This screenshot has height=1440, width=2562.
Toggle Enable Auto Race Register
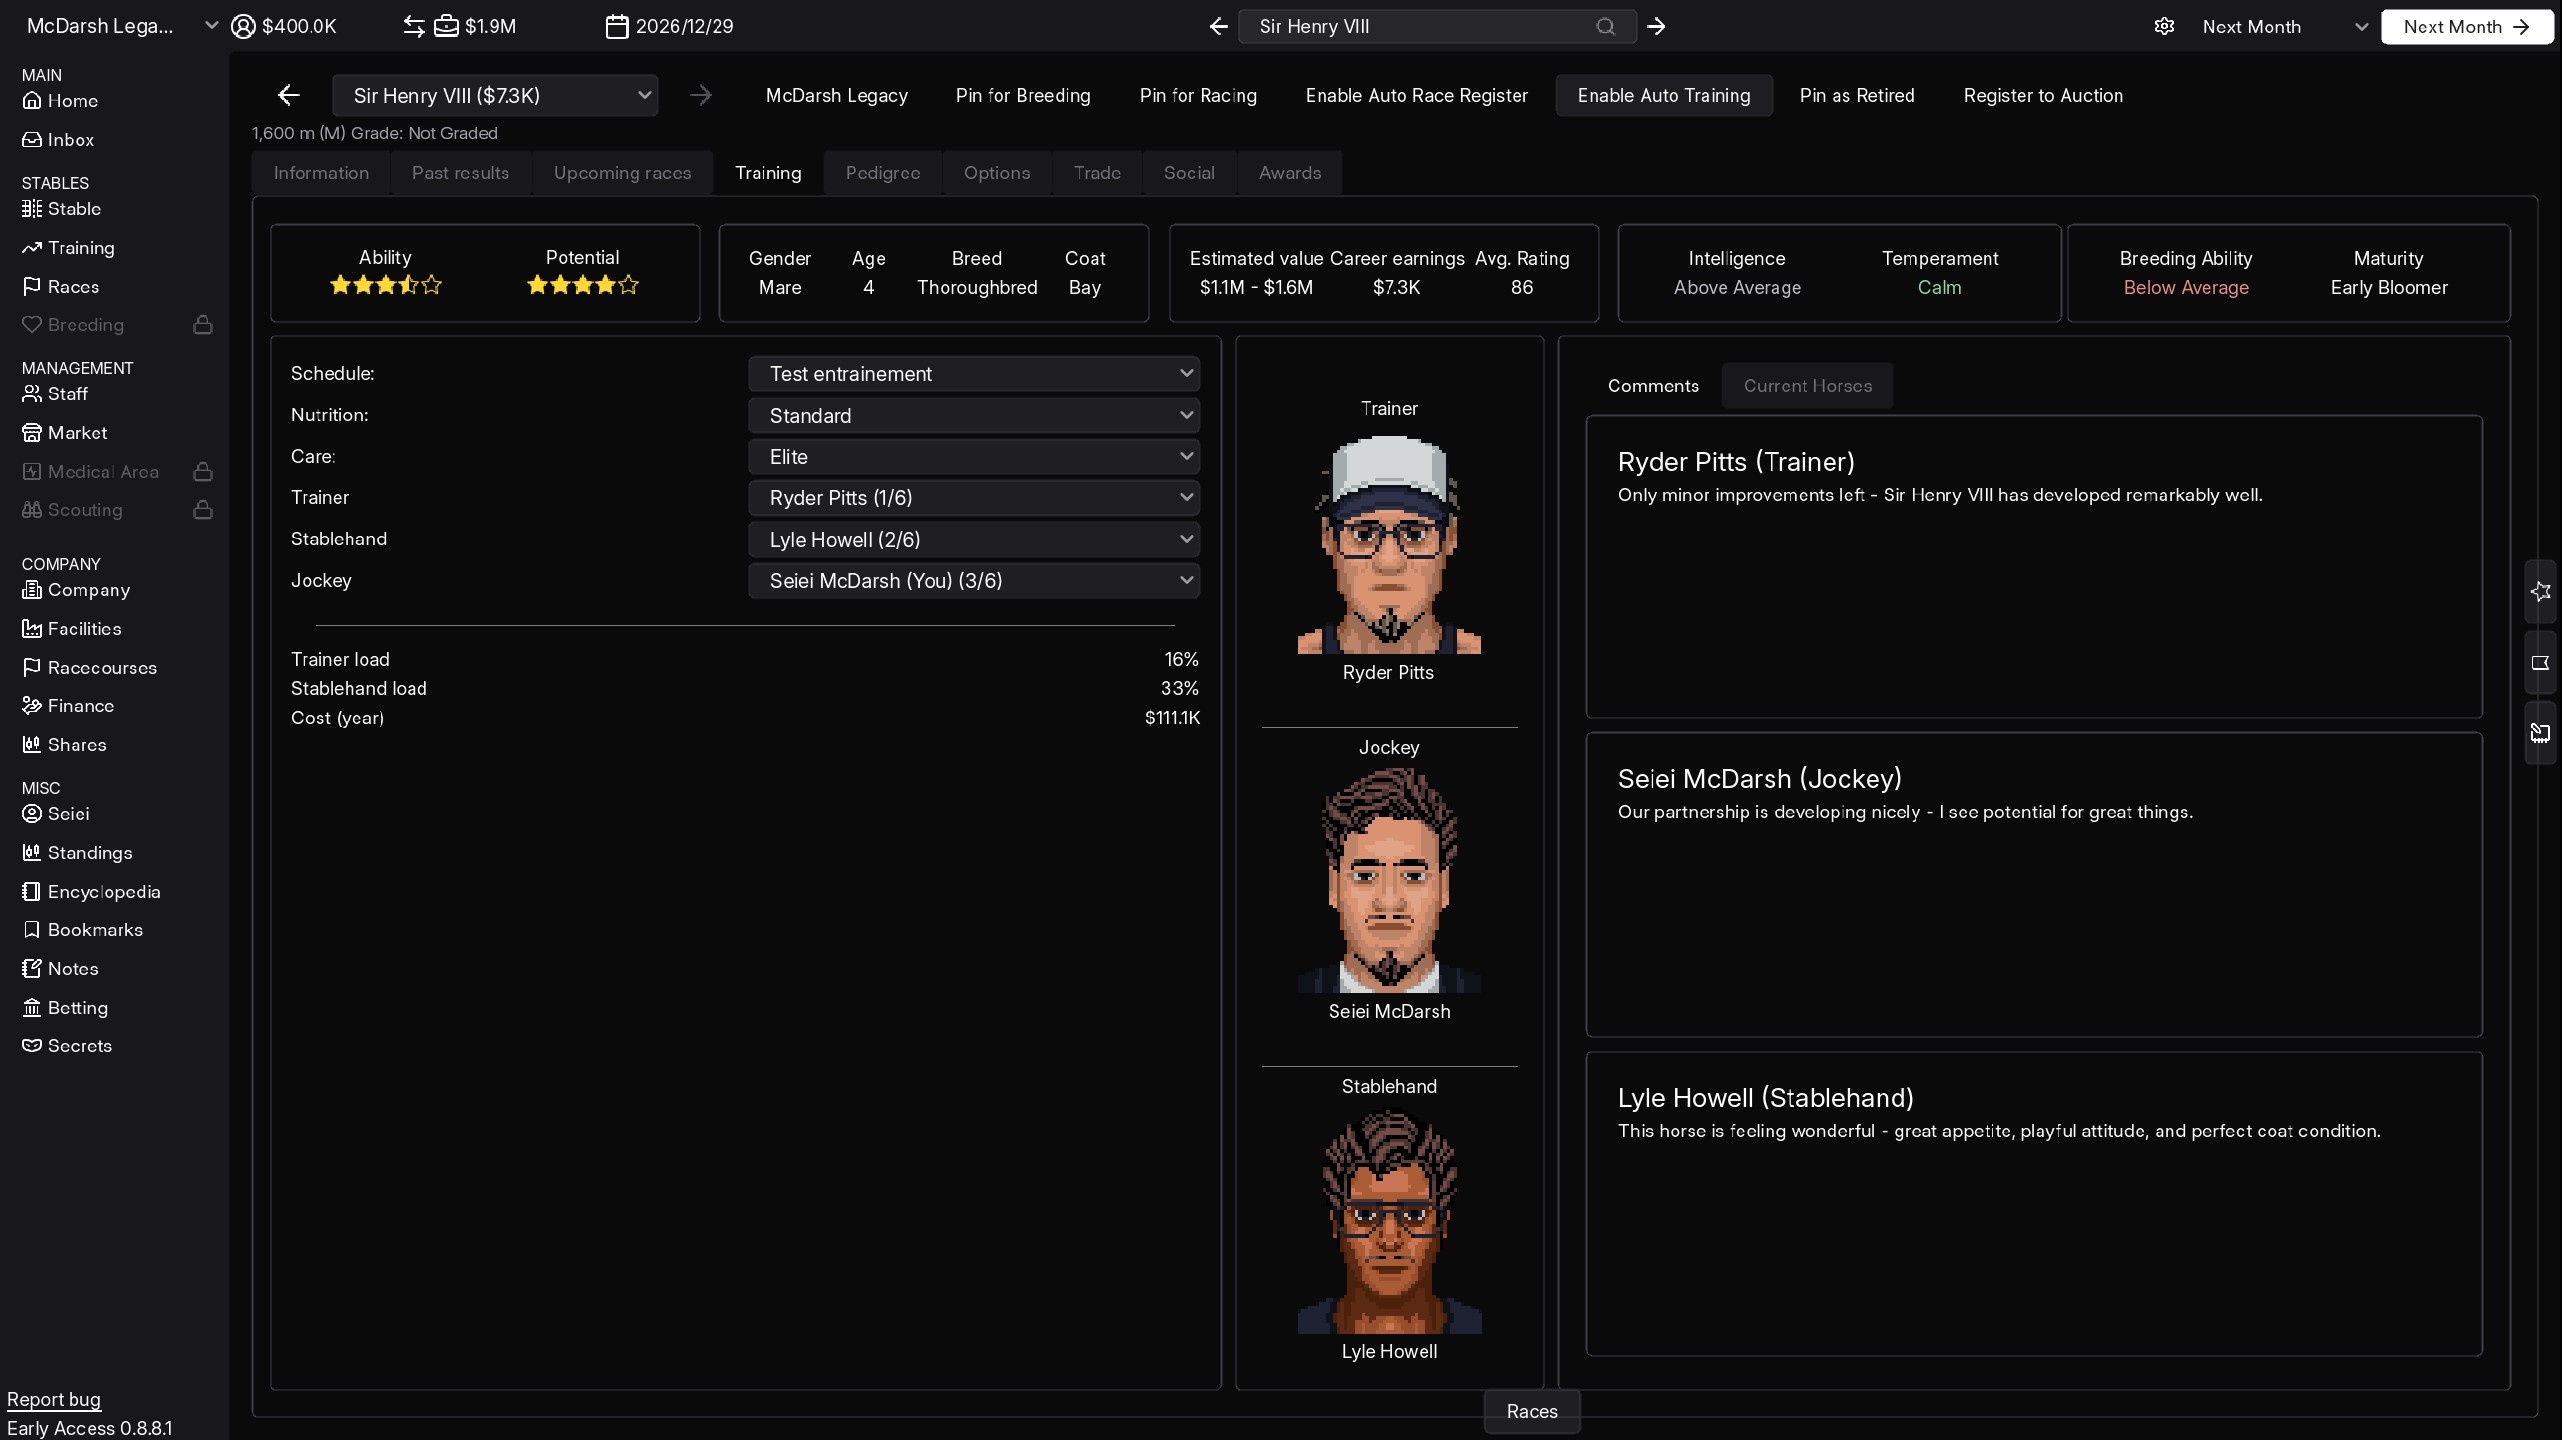1416,96
